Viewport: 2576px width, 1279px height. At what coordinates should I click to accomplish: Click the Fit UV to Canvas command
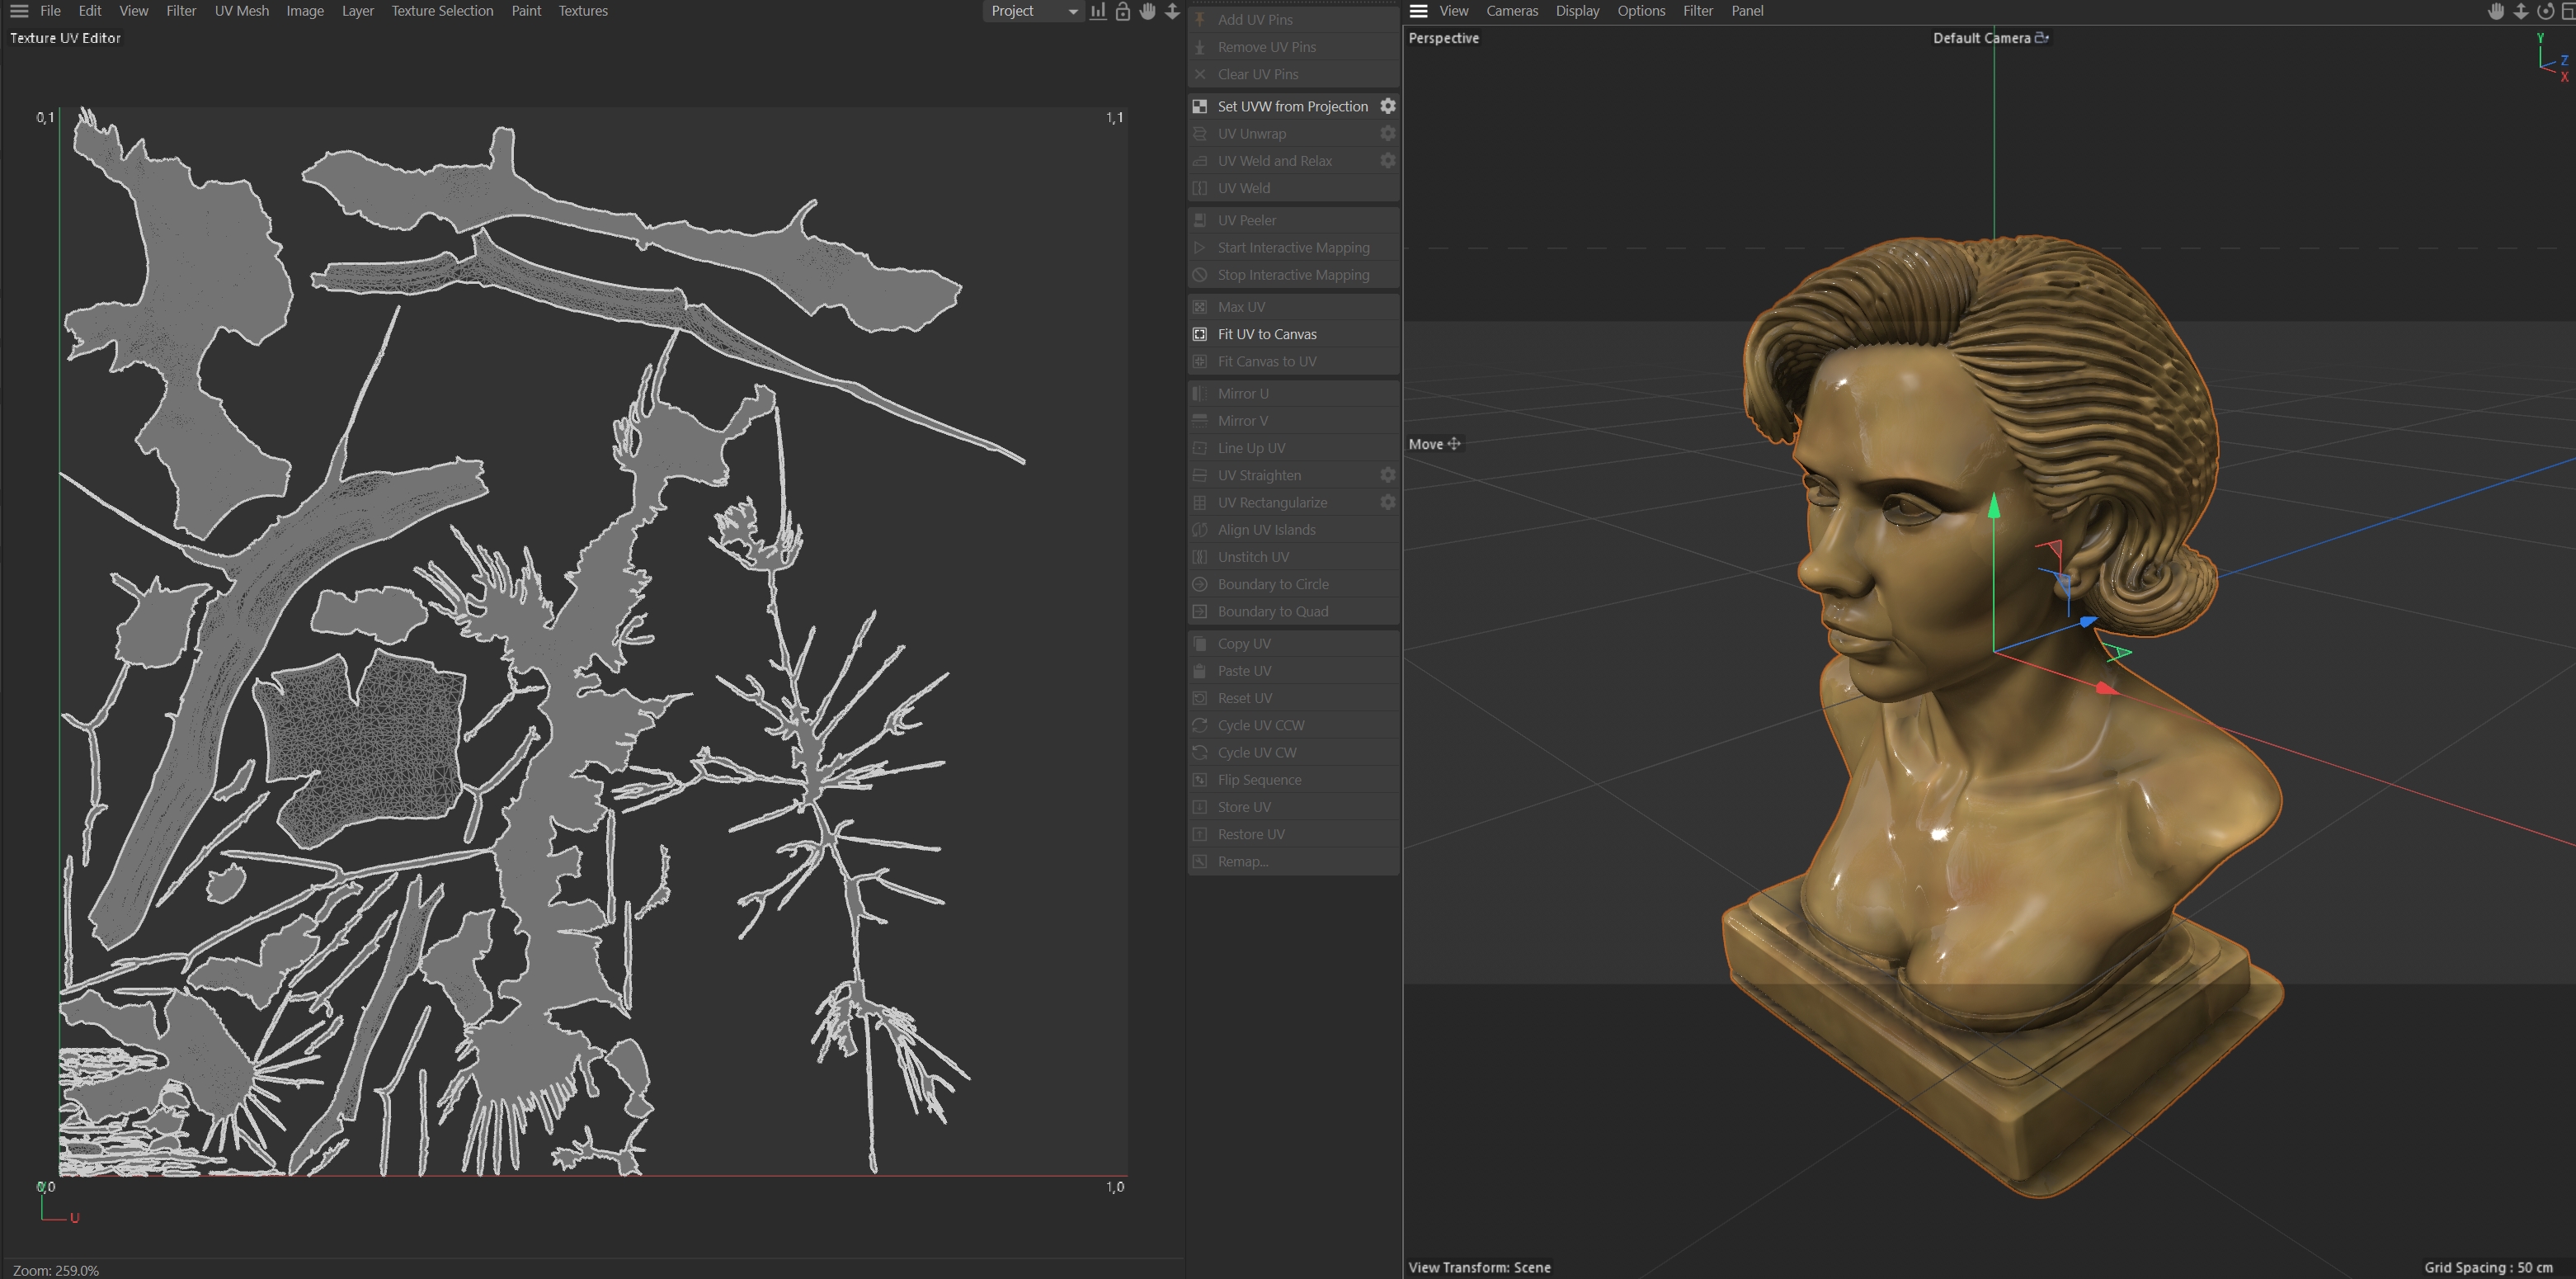tap(1267, 334)
